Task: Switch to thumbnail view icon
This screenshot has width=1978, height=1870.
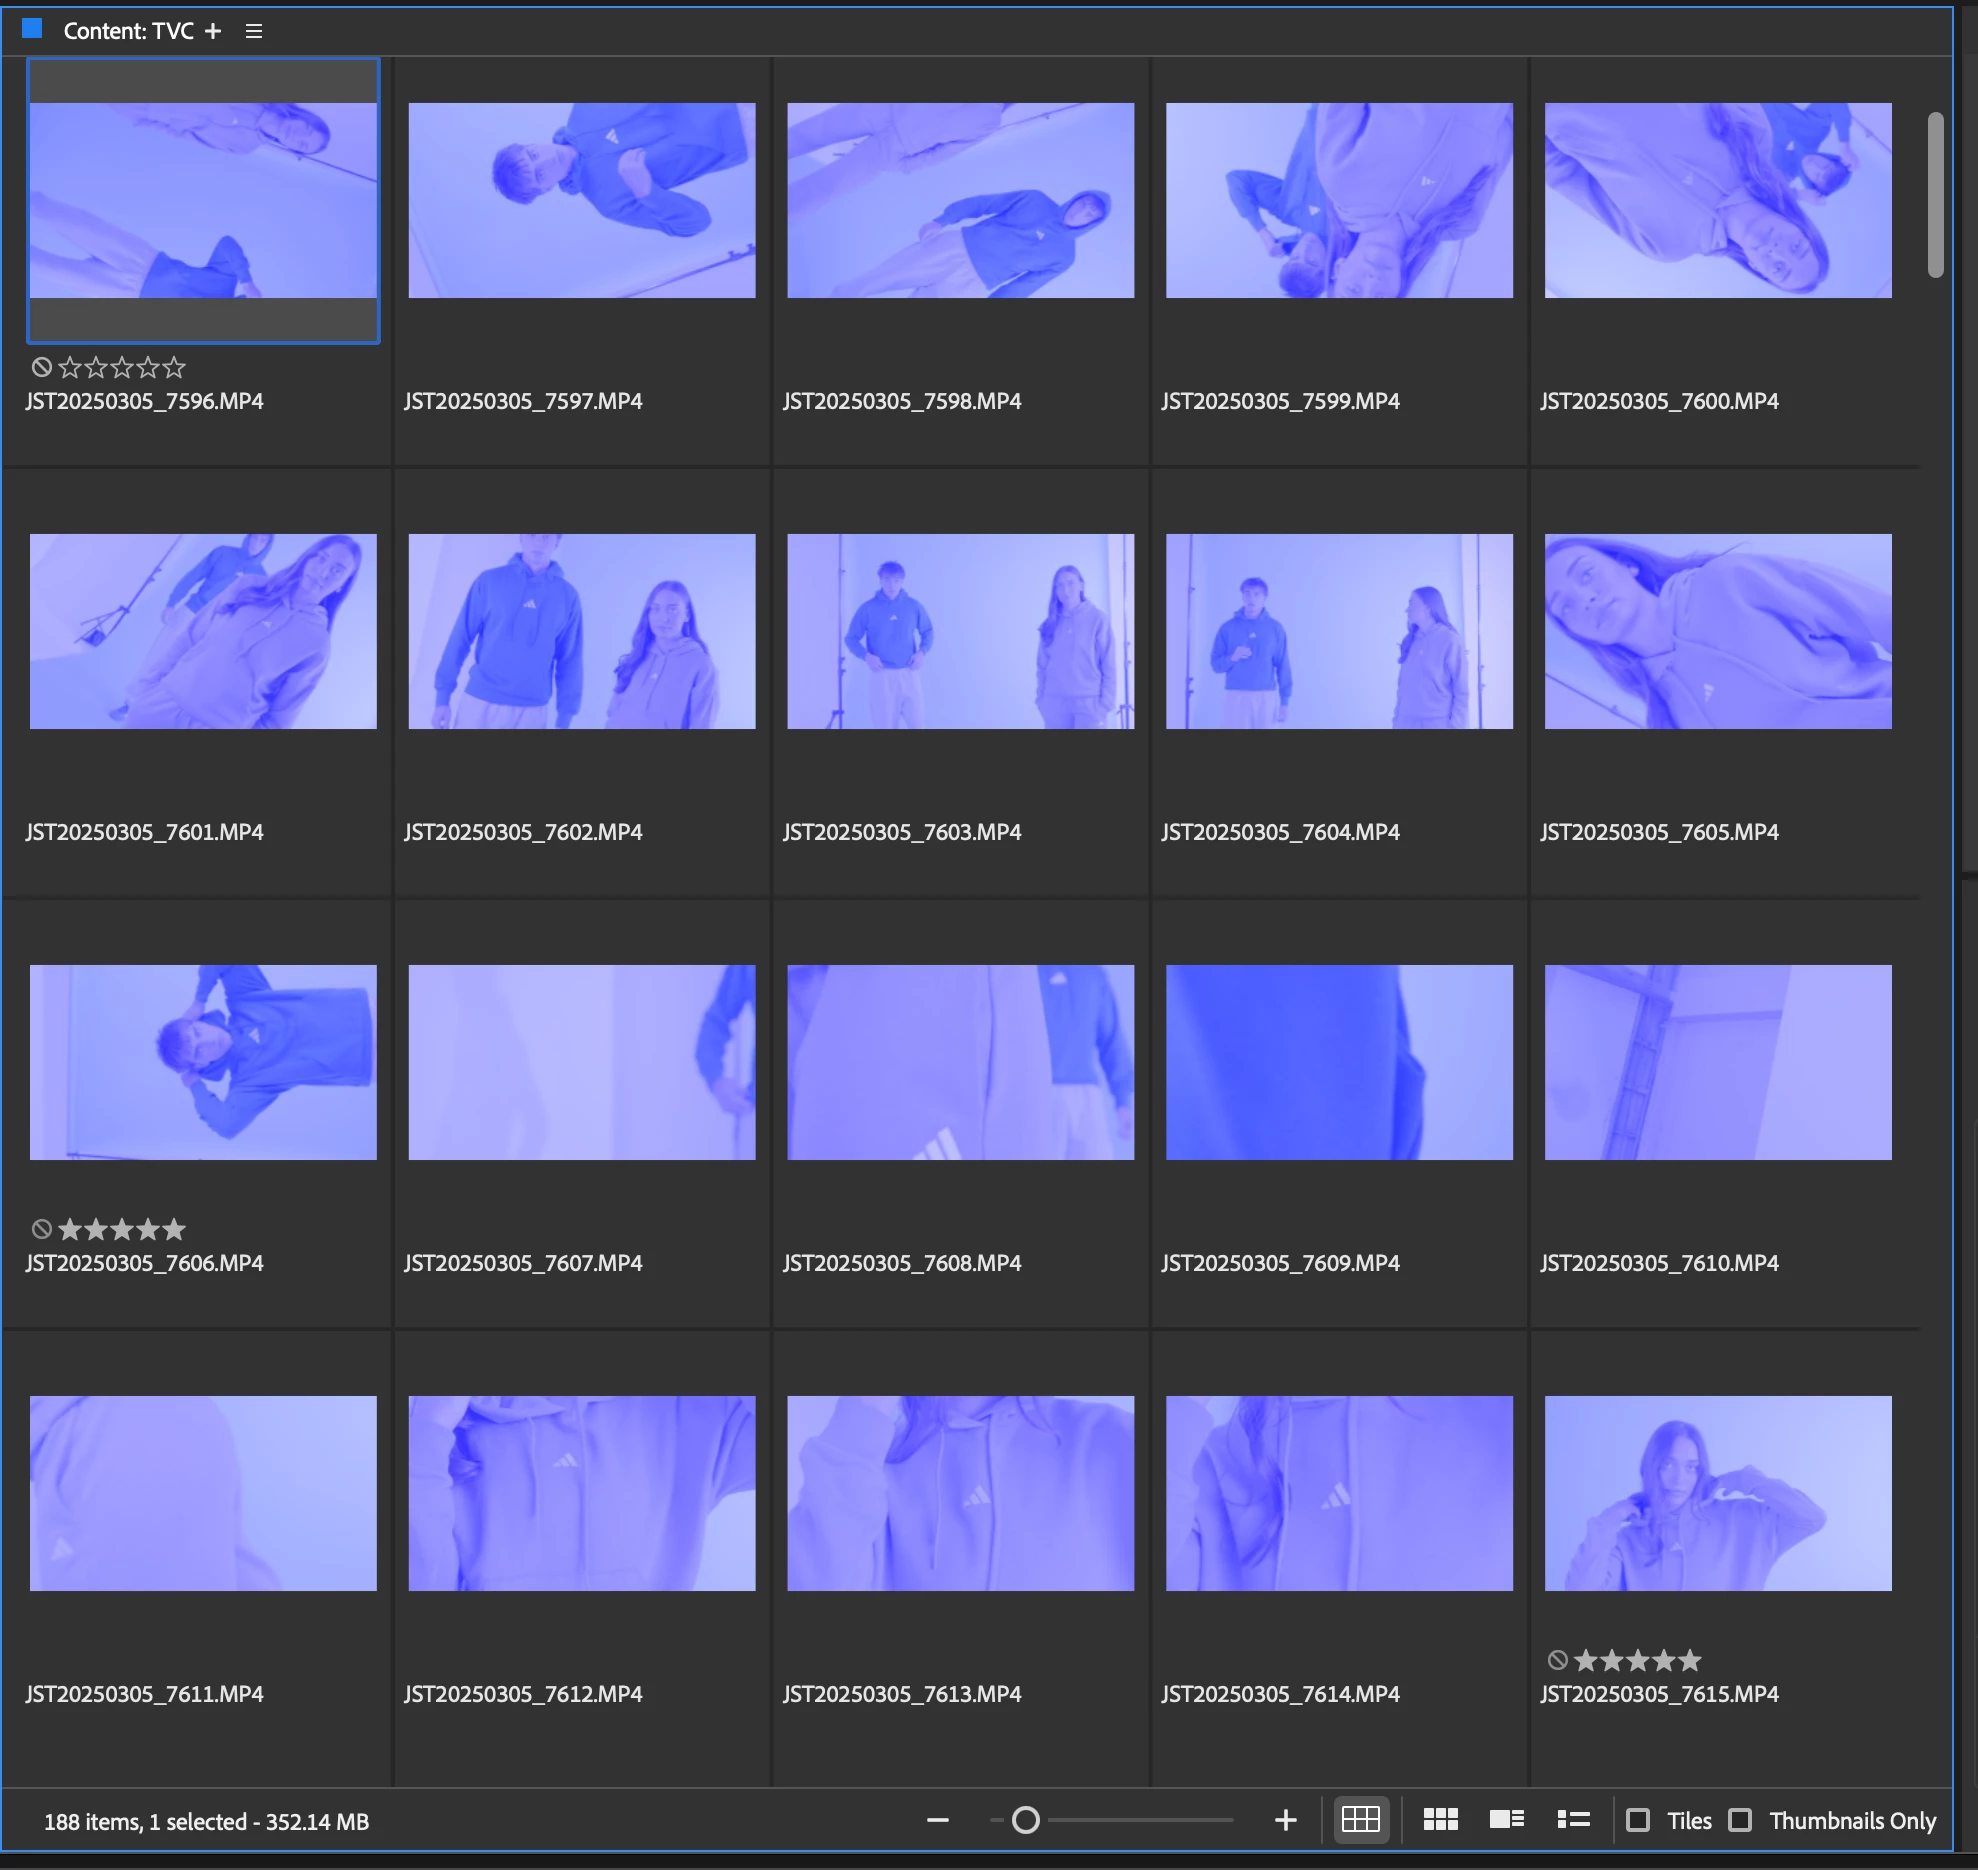Action: coord(1440,1820)
